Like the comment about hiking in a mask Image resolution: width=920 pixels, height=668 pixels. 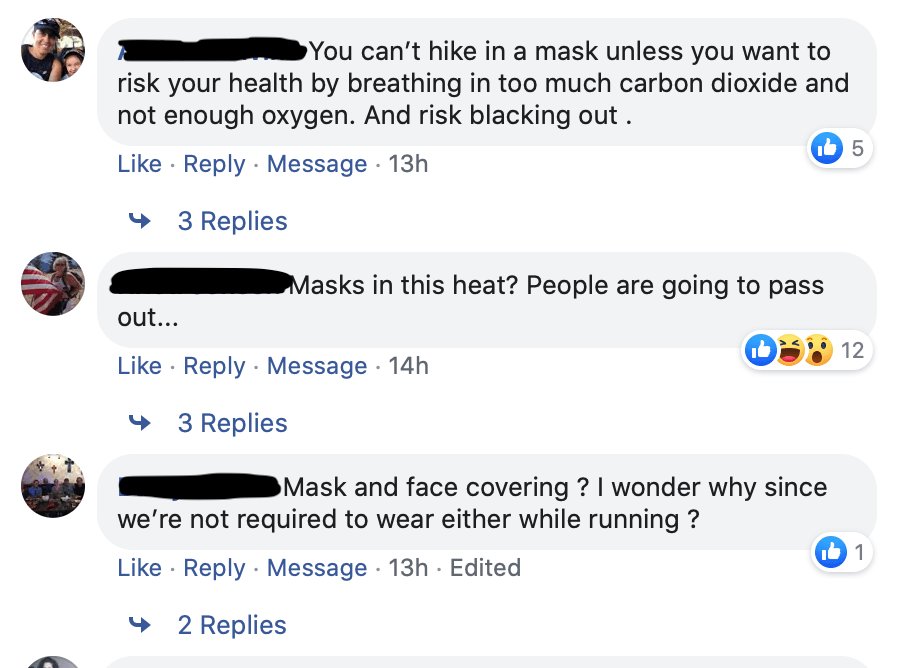(x=139, y=164)
